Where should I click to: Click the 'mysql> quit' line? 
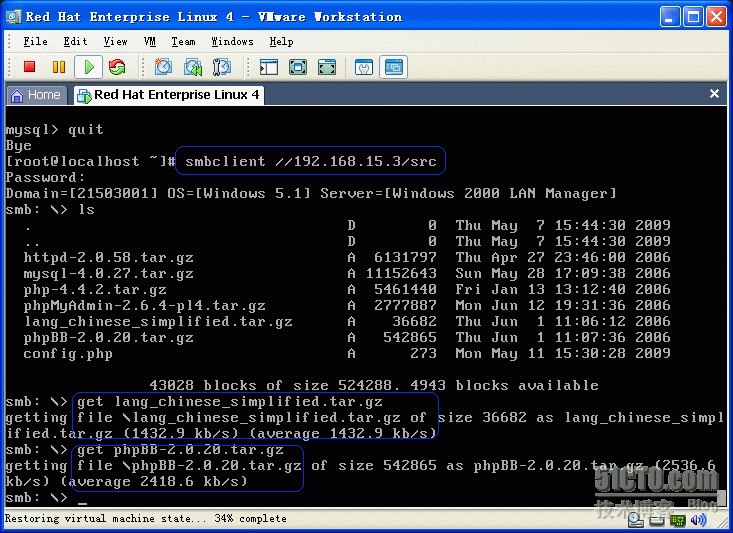pos(54,130)
